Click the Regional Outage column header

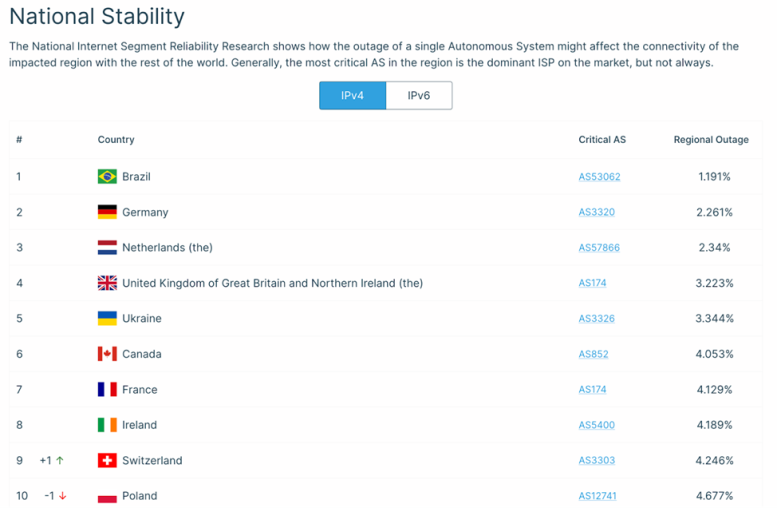(x=711, y=140)
